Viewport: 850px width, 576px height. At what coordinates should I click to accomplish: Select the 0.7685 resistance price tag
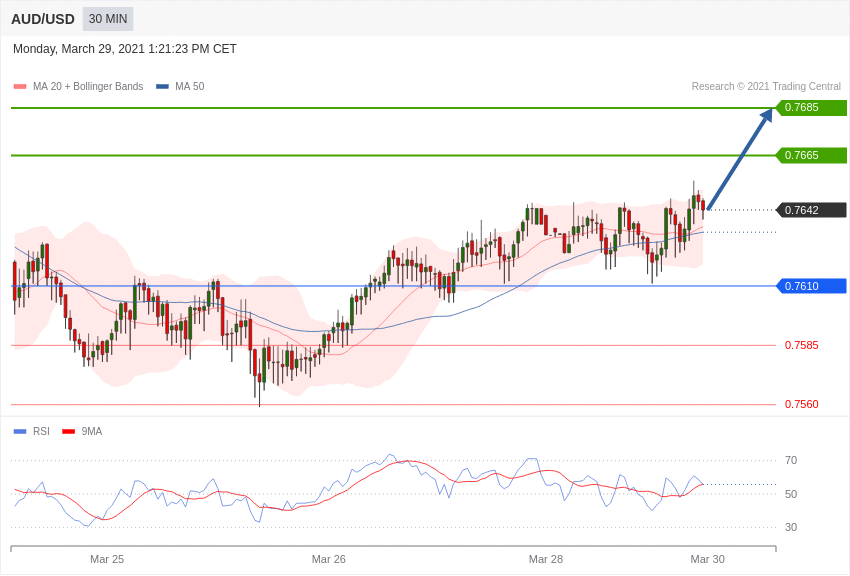click(x=812, y=107)
